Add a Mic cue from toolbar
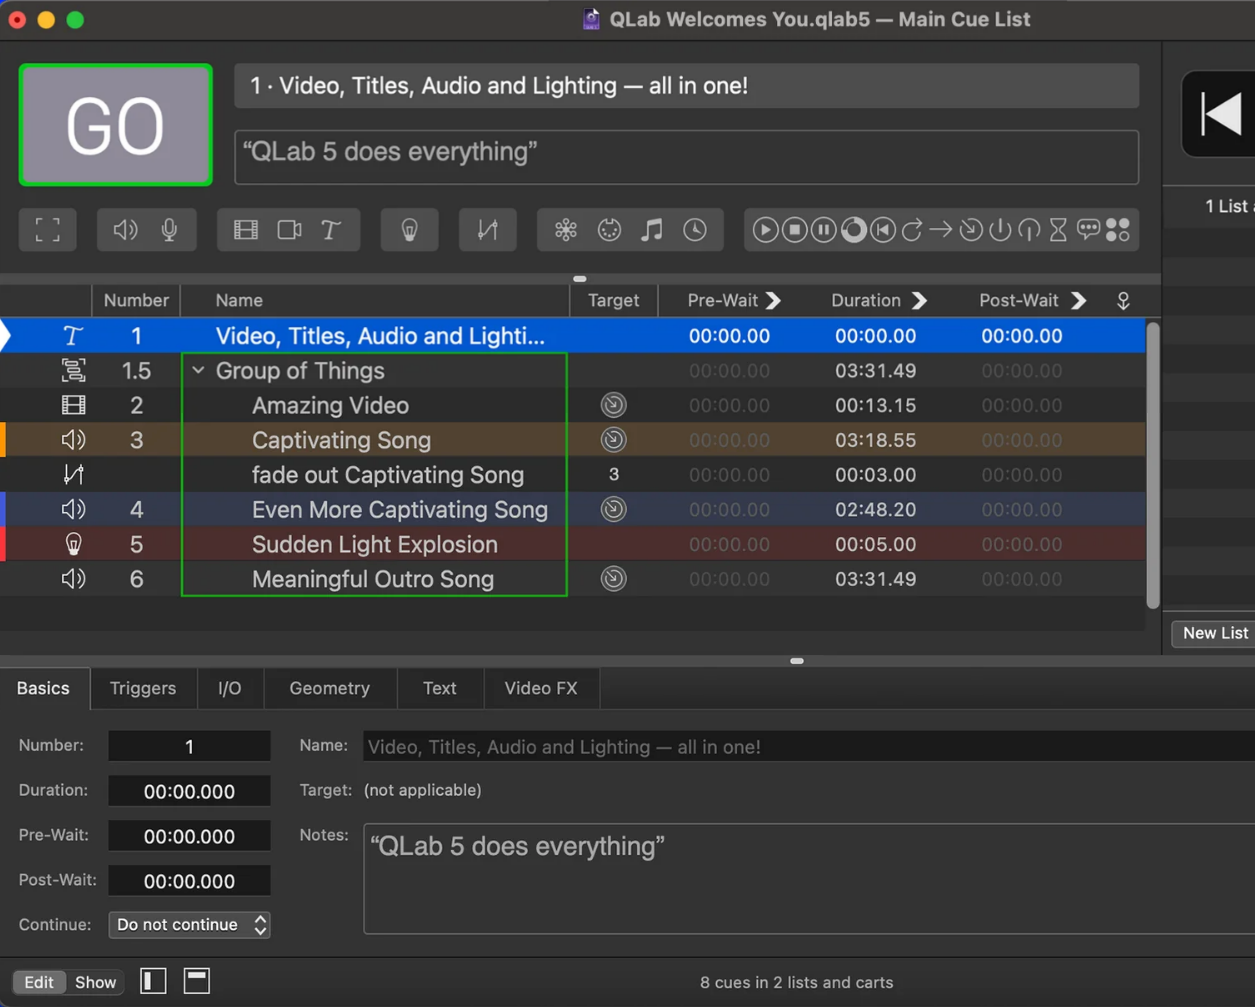Screen dimensions: 1255x1007 tap(169, 230)
